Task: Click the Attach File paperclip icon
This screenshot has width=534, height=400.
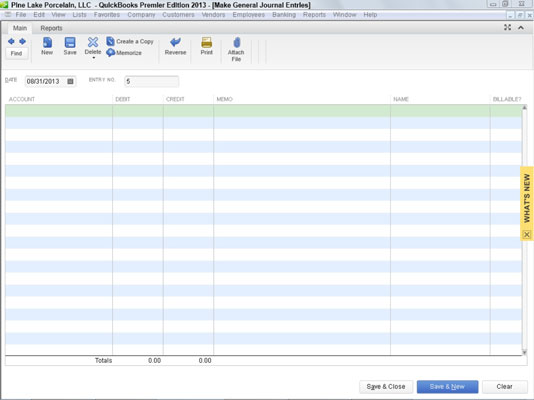Action: pos(237,43)
